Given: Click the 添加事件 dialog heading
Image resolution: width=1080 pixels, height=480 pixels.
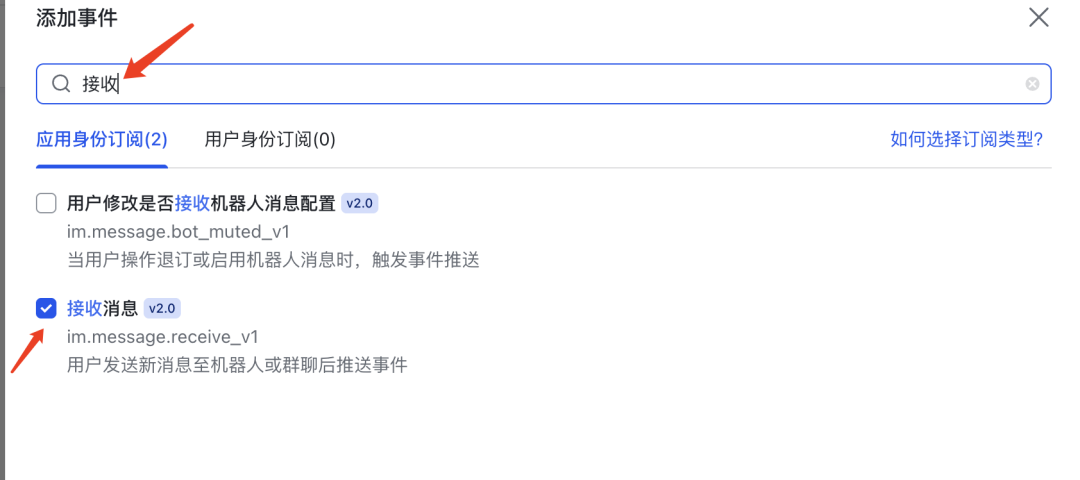Looking at the screenshot, I should [x=75, y=17].
